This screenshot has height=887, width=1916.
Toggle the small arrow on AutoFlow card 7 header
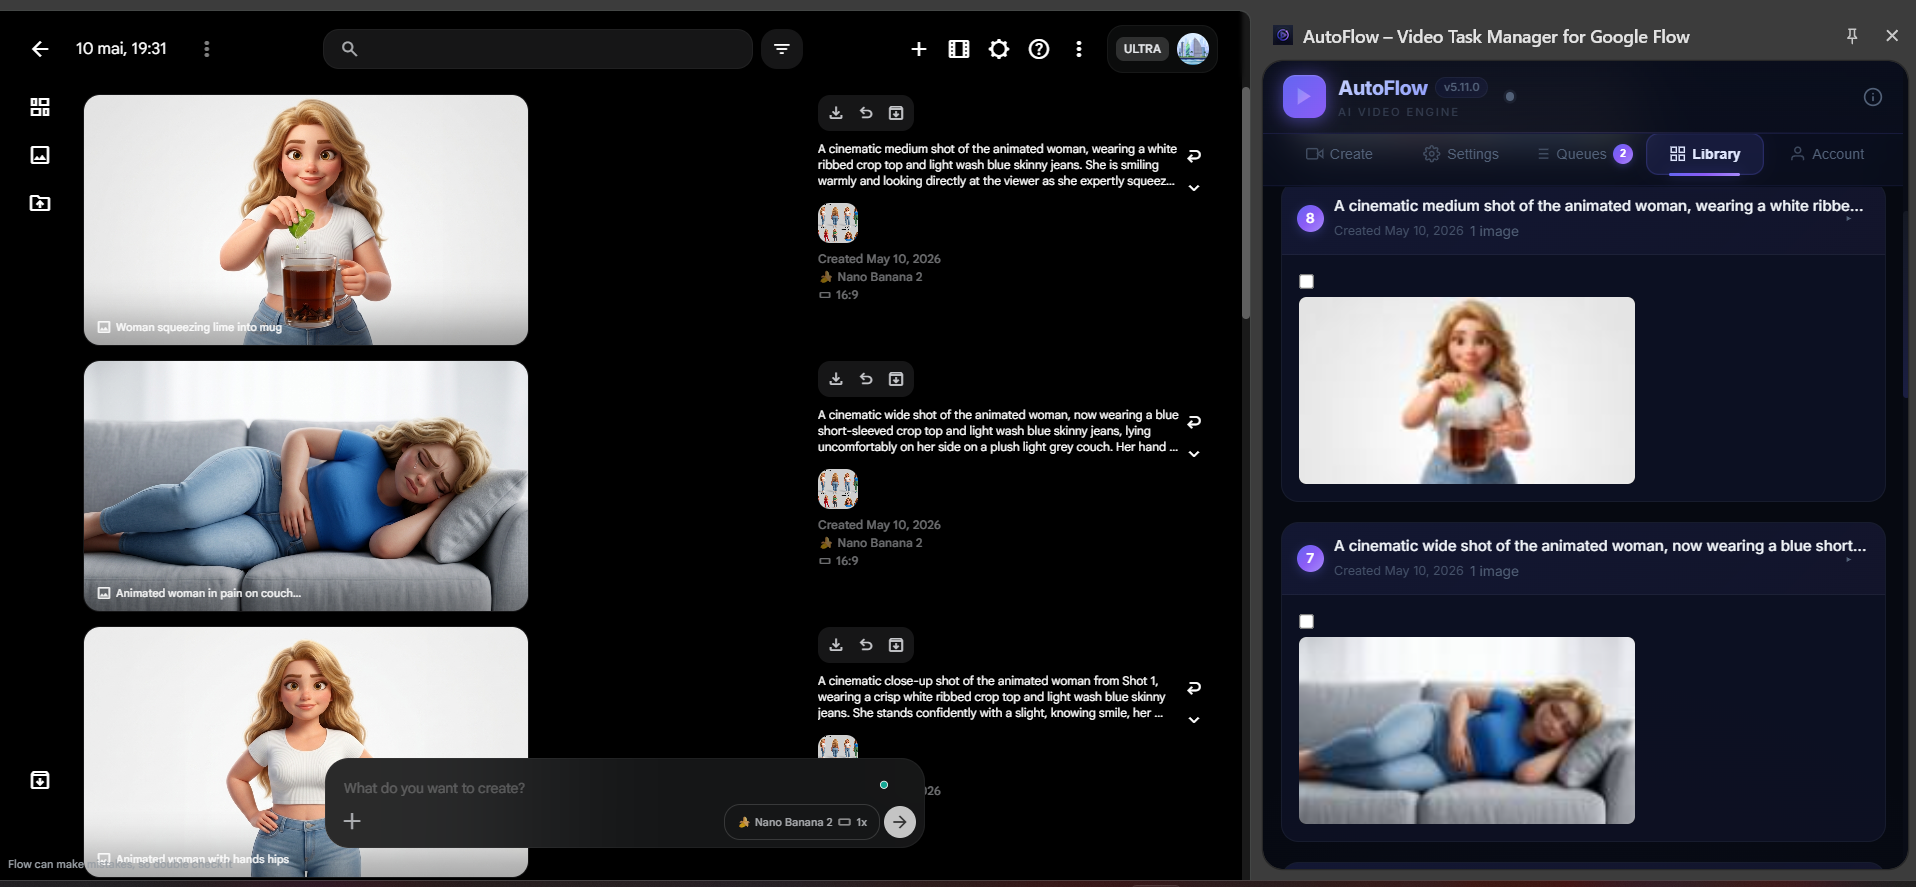coord(1849,559)
